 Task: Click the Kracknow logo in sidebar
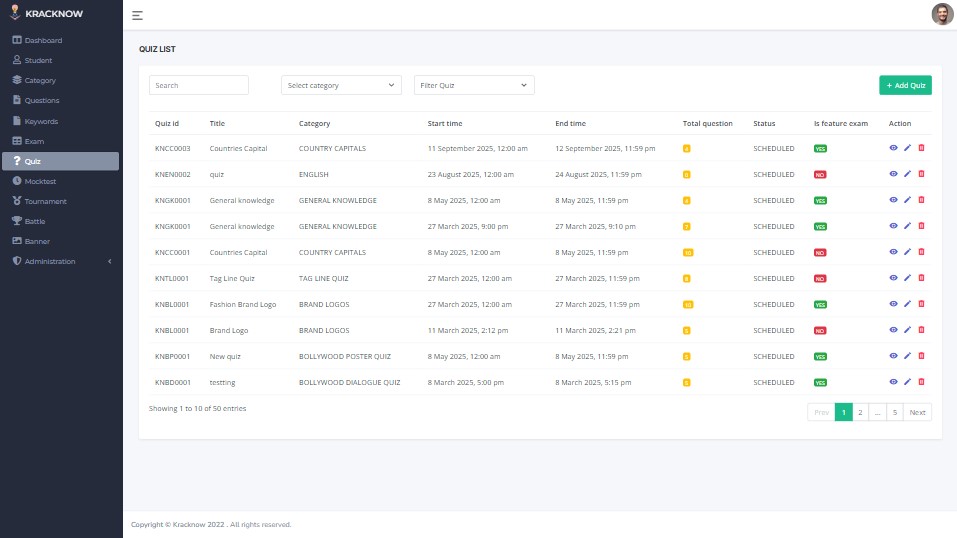coord(48,14)
